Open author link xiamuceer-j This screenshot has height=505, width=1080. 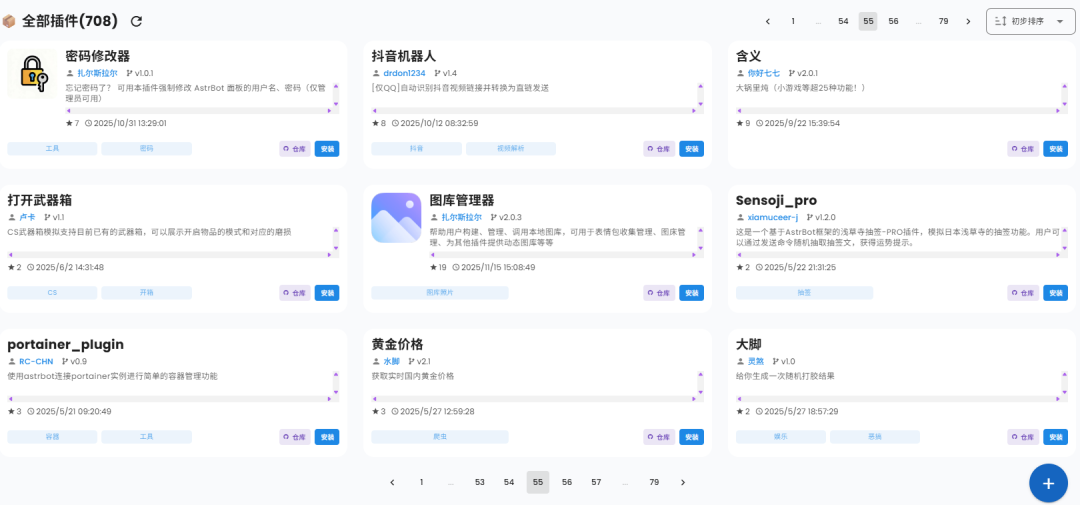tap(773, 217)
